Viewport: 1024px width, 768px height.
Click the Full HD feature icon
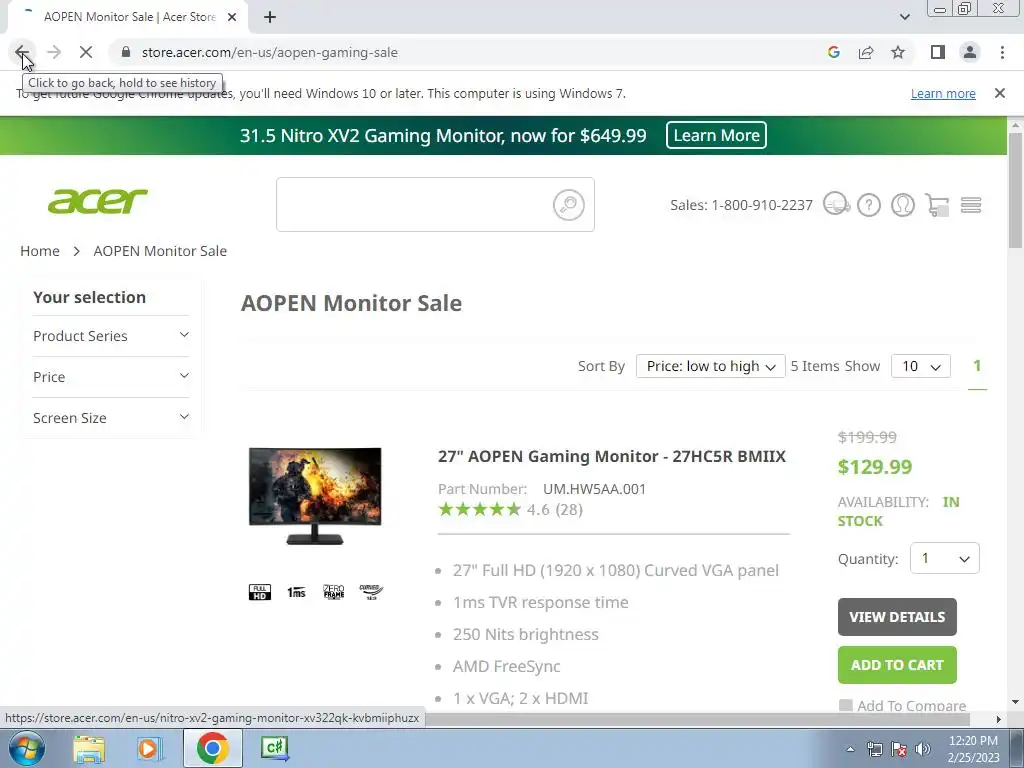point(260,592)
